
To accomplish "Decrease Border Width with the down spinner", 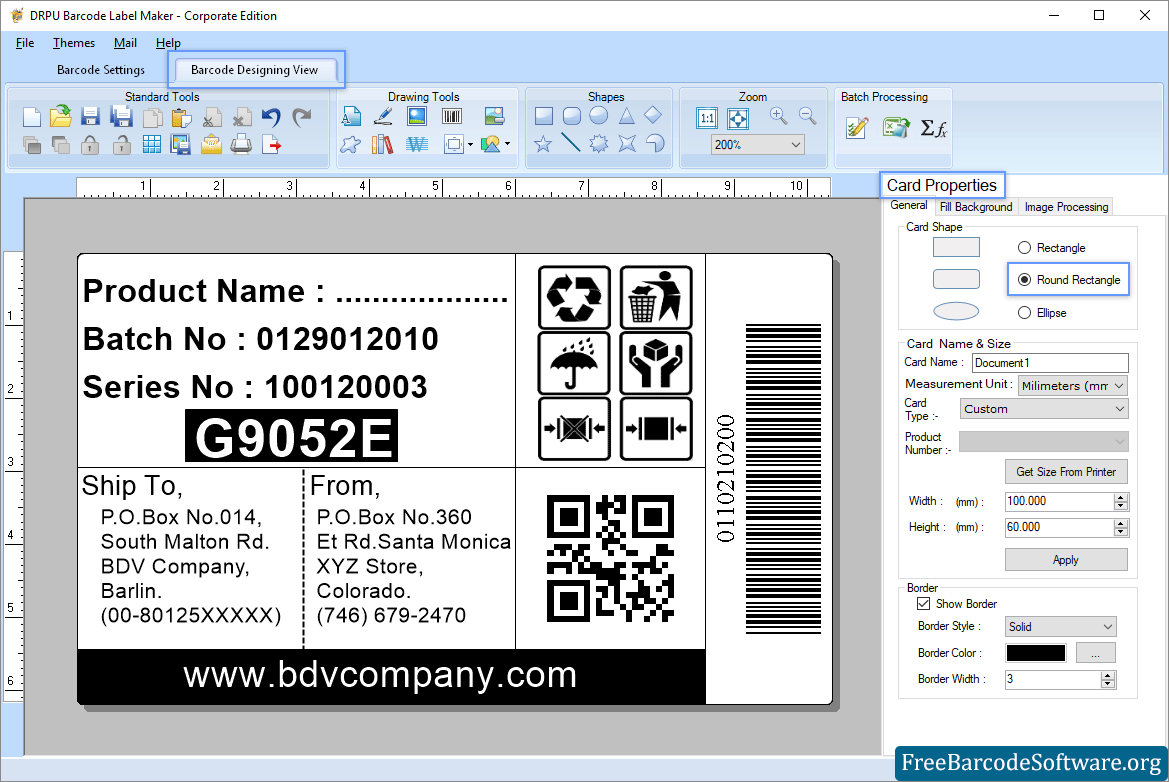I will coord(1108,684).
